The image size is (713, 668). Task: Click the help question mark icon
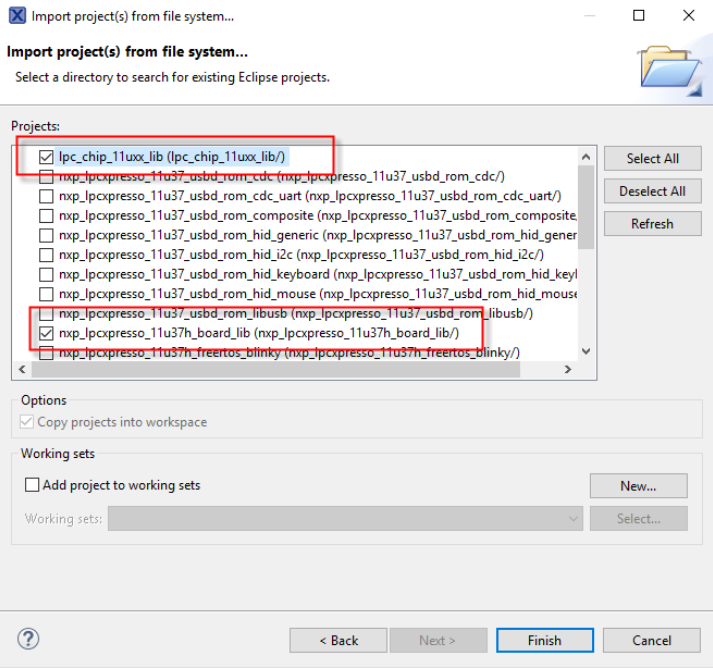[x=28, y=638]
